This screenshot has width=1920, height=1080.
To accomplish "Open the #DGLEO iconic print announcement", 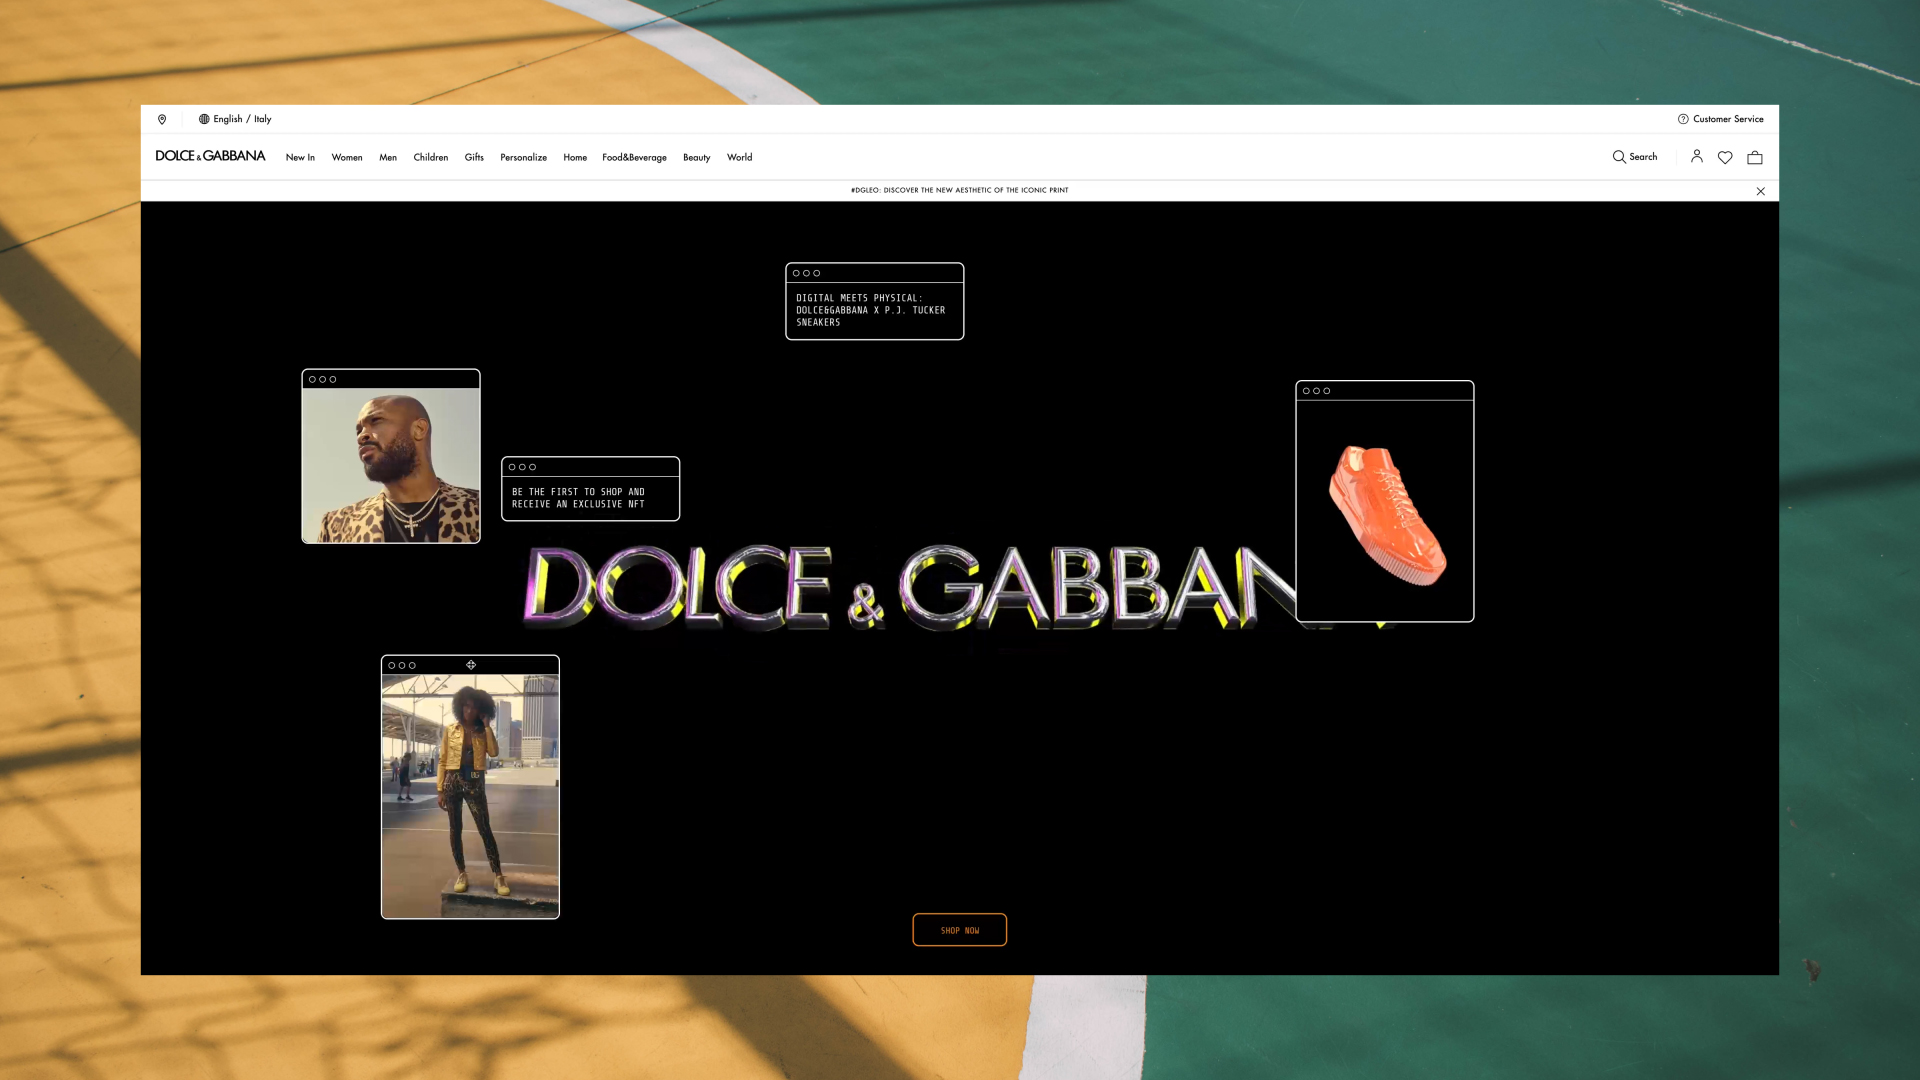I will click(960, 190).
